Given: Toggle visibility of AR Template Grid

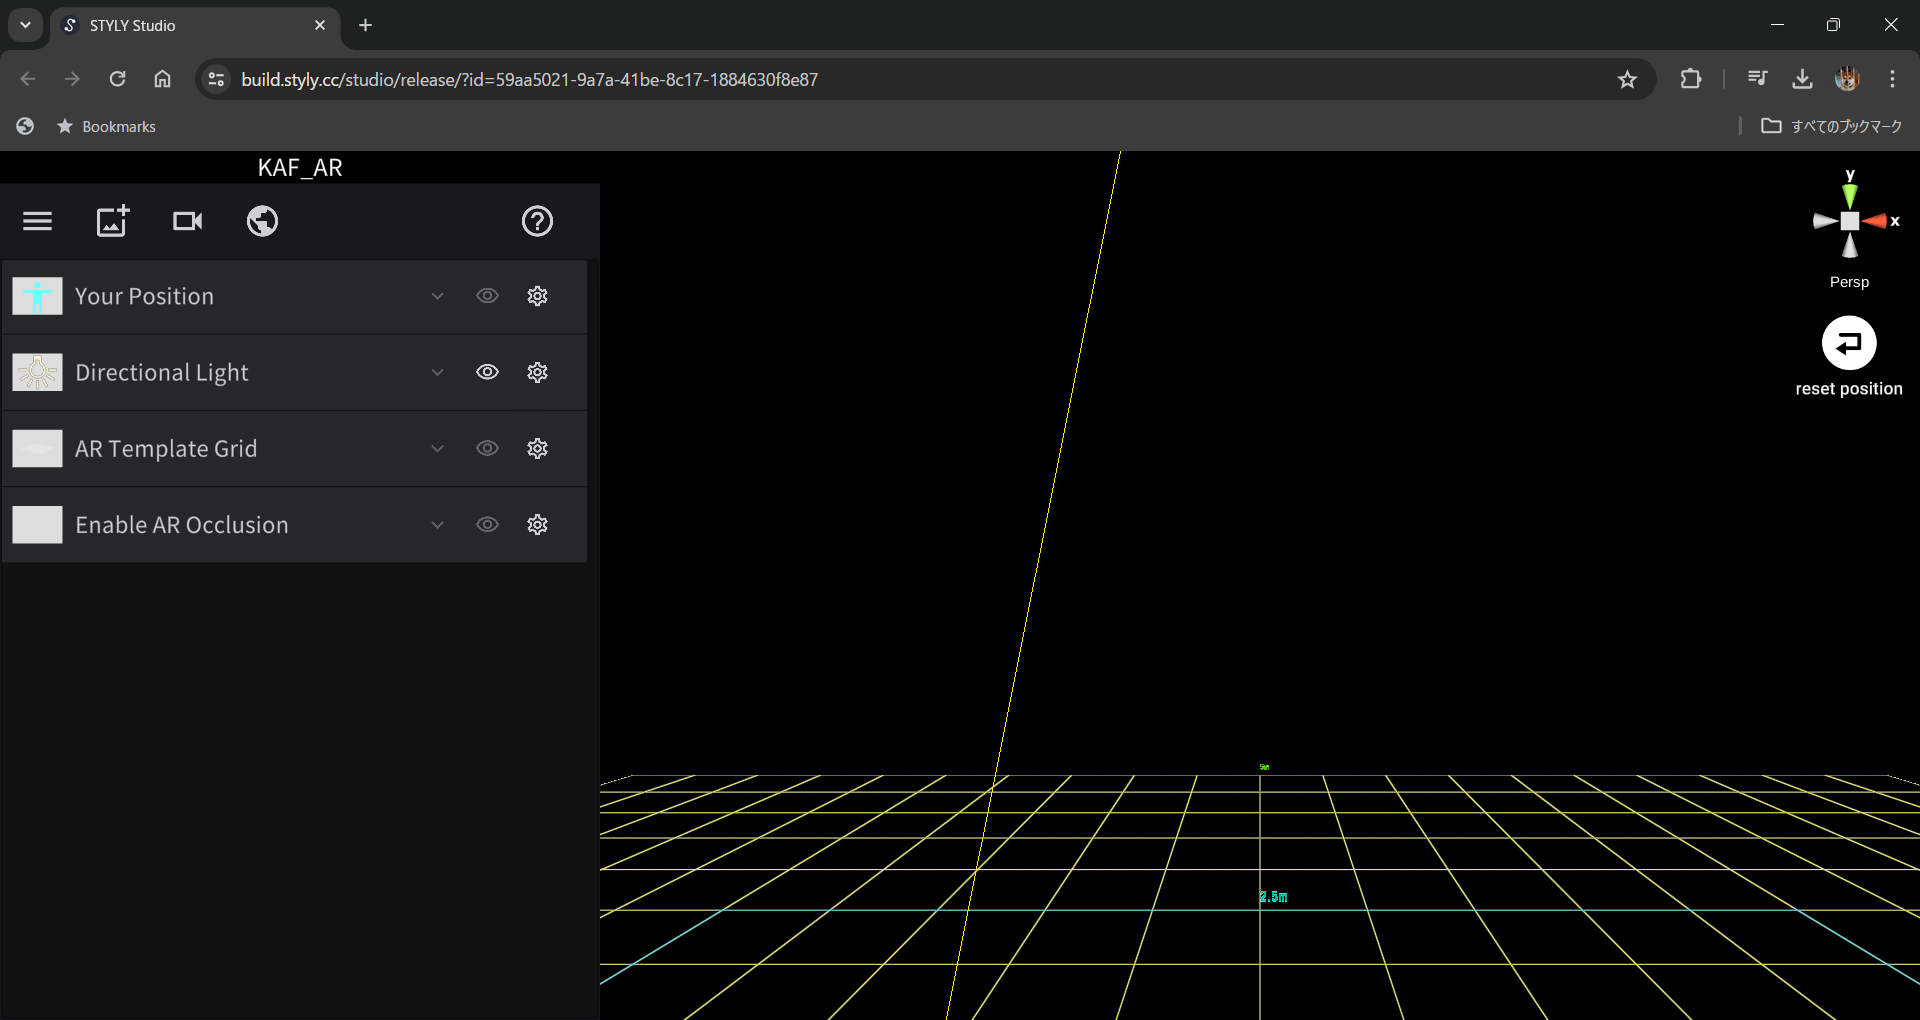Looking at the screenshot, I should [487, 448].
